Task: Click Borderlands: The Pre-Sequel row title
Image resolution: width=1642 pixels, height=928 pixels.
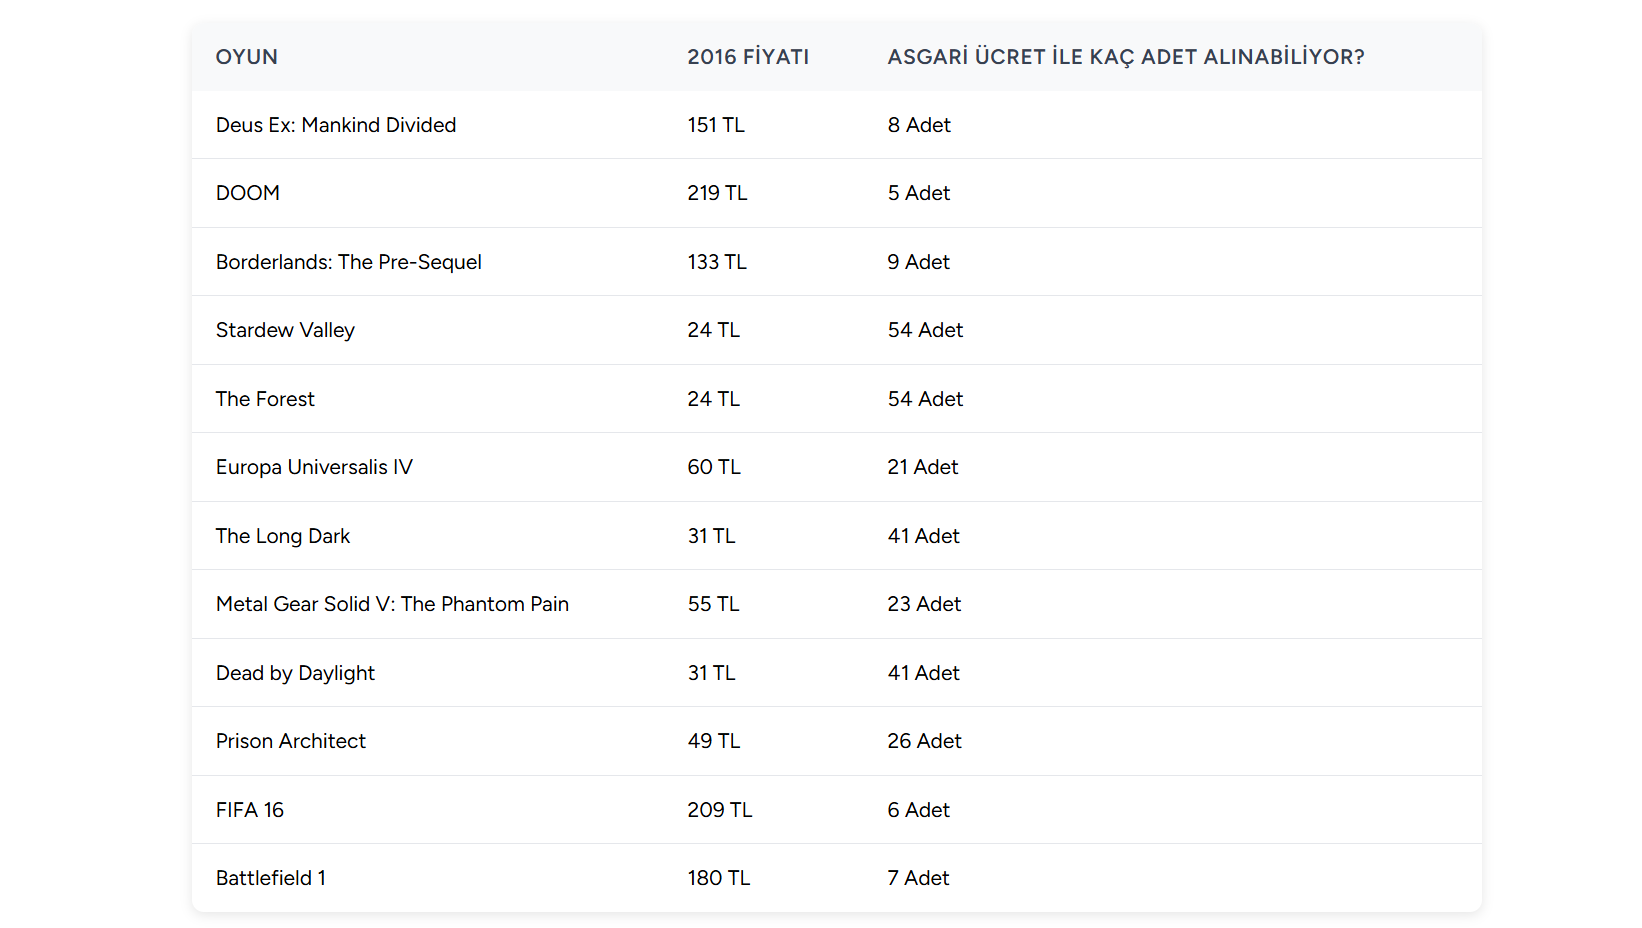Action: [349, 262]
